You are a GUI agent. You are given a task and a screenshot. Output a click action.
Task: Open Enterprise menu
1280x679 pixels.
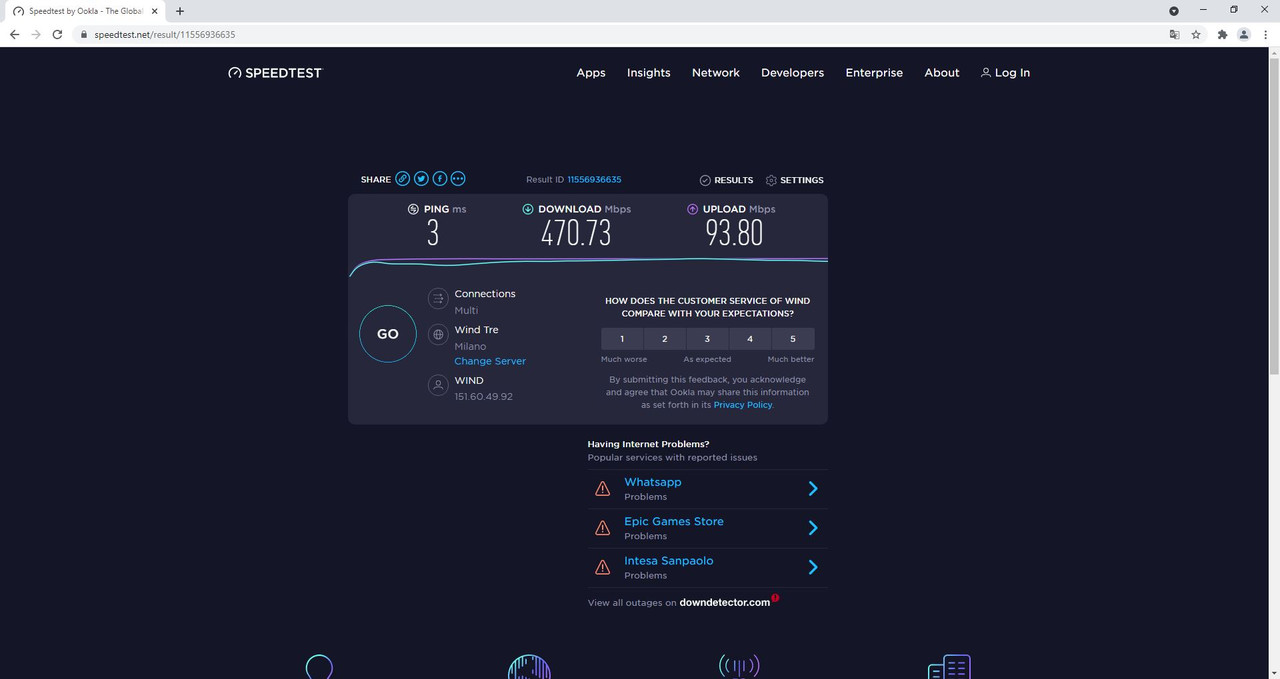874,73
